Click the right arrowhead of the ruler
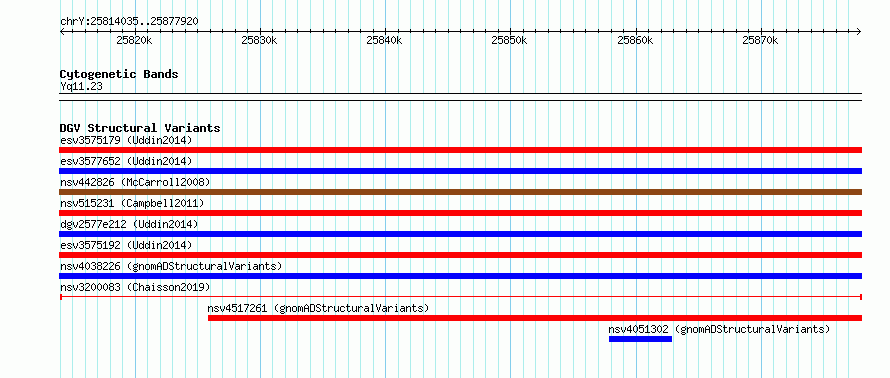 tap(859, 31)
